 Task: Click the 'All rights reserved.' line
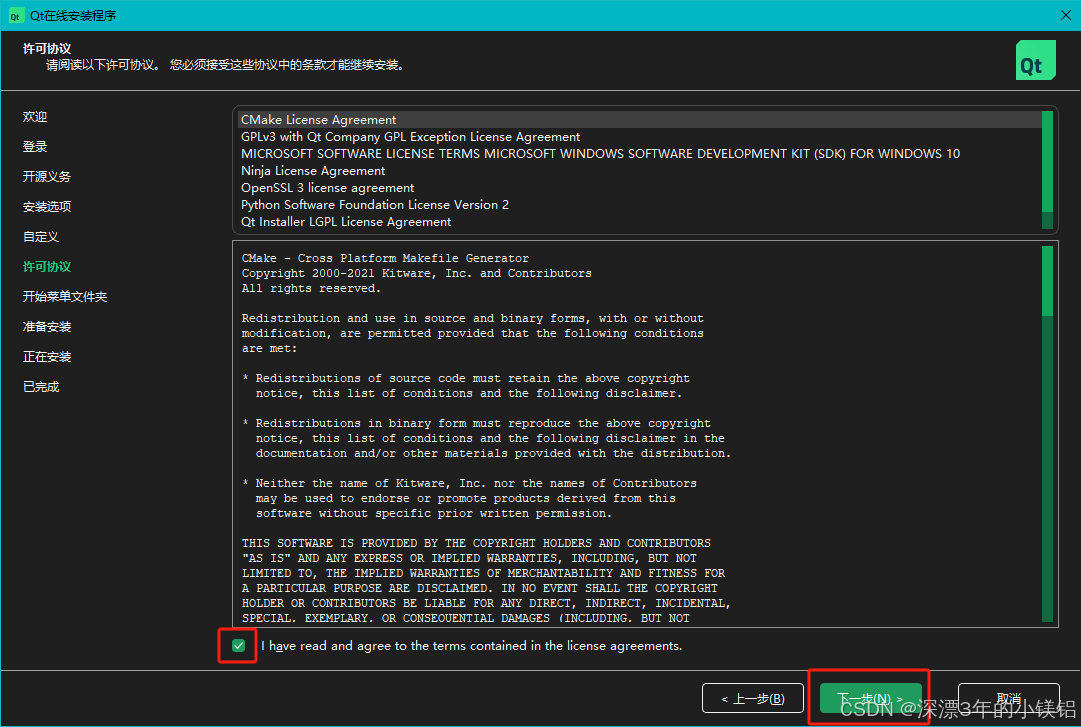coord(311,289)
